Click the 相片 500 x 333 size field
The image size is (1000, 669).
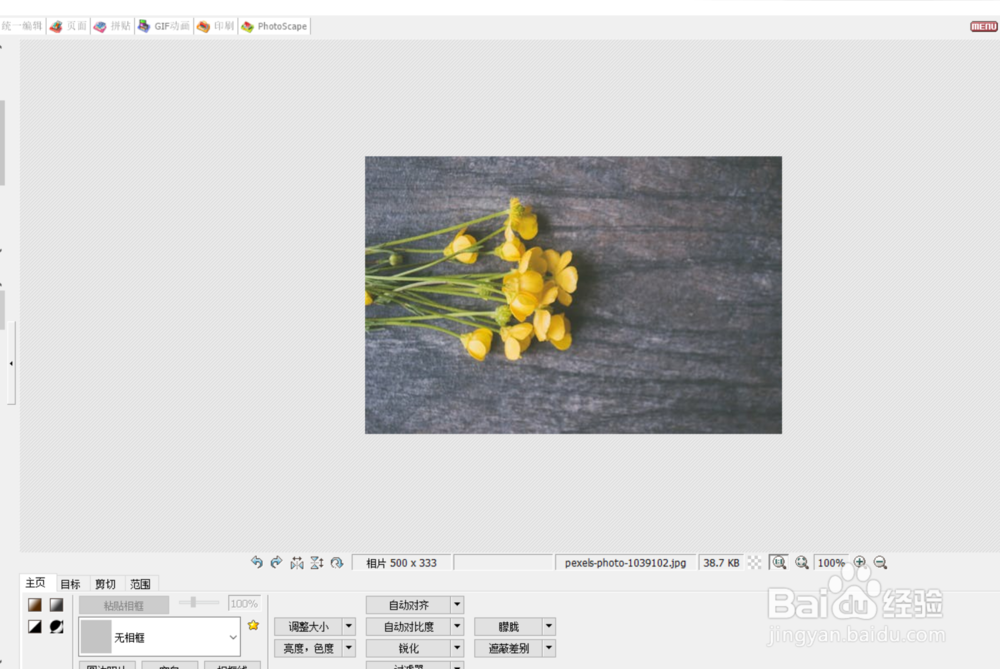pyautogui.click(x=401, y=563)
